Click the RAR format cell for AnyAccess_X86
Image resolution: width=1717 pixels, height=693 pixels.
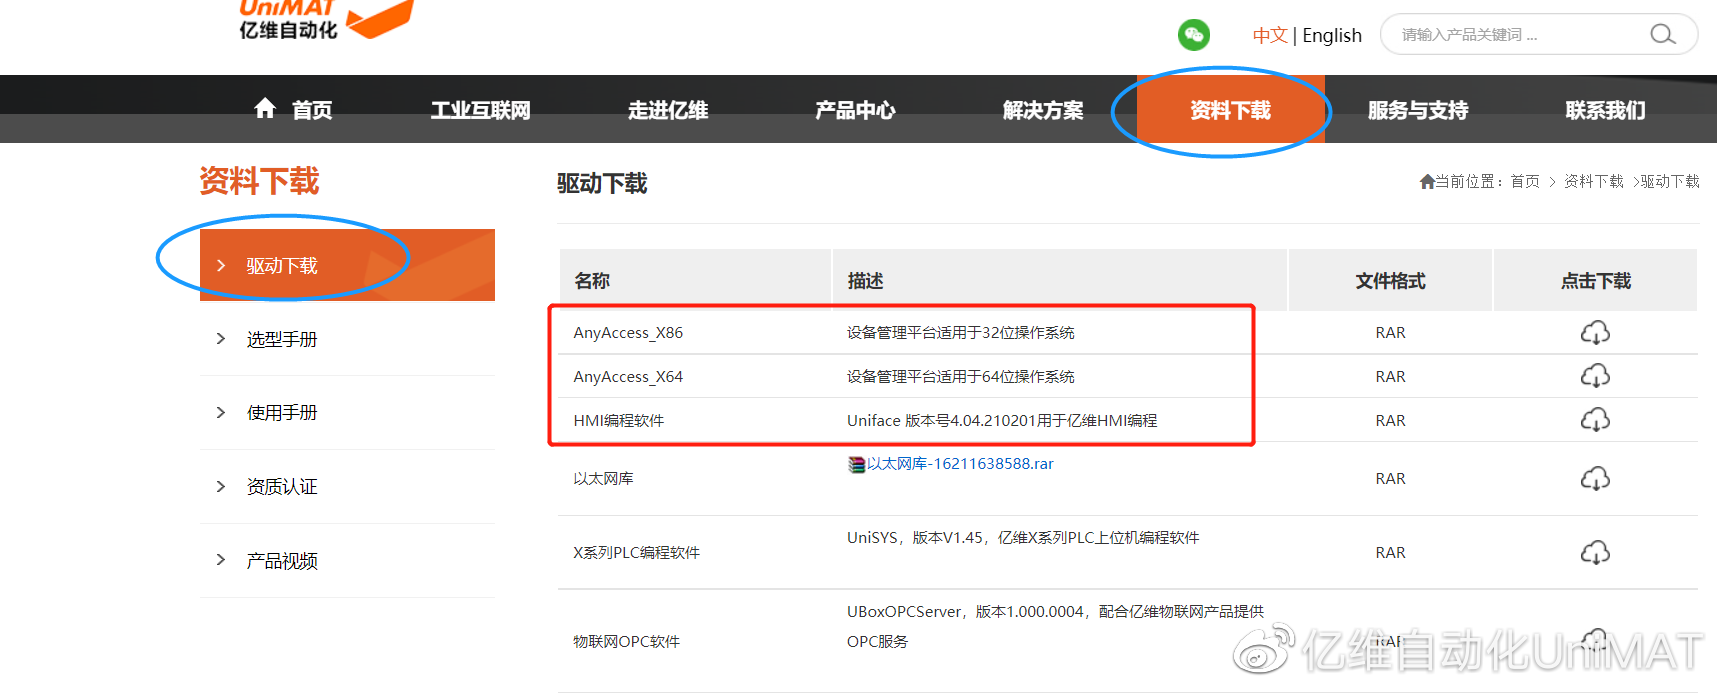pos(1390,333)
